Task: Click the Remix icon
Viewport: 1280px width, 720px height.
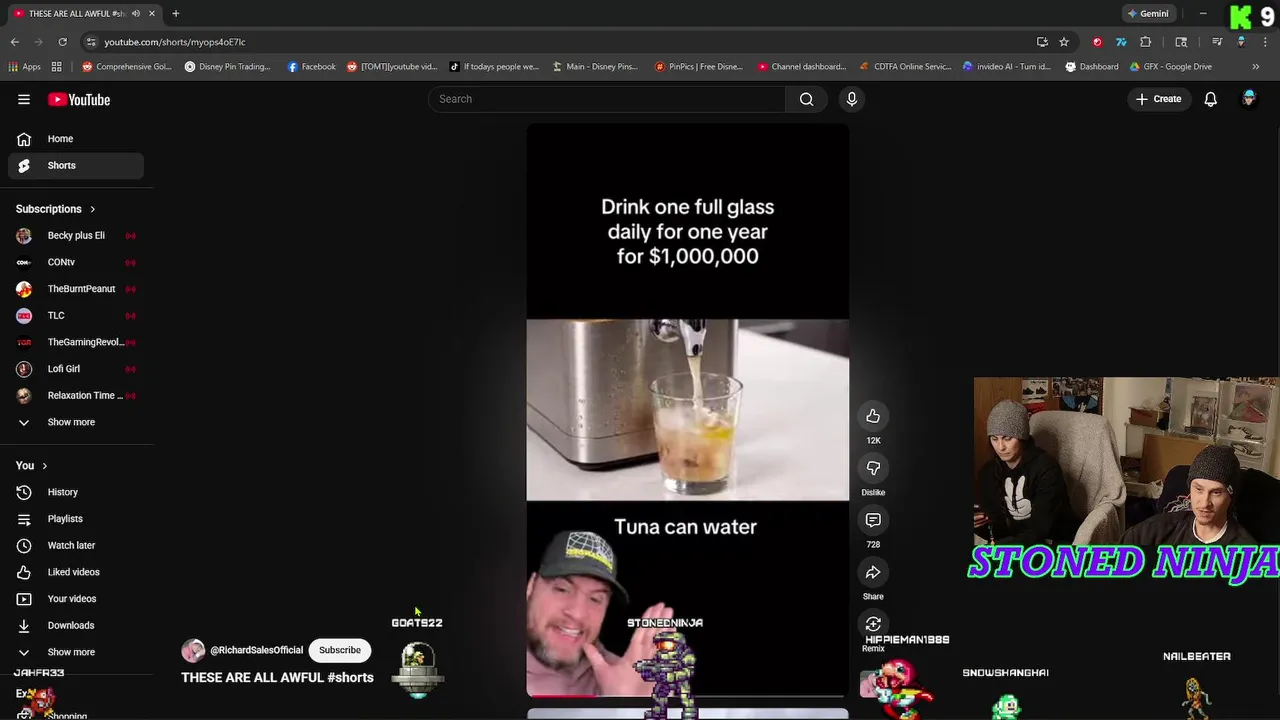Action: [x=873, y=624]
